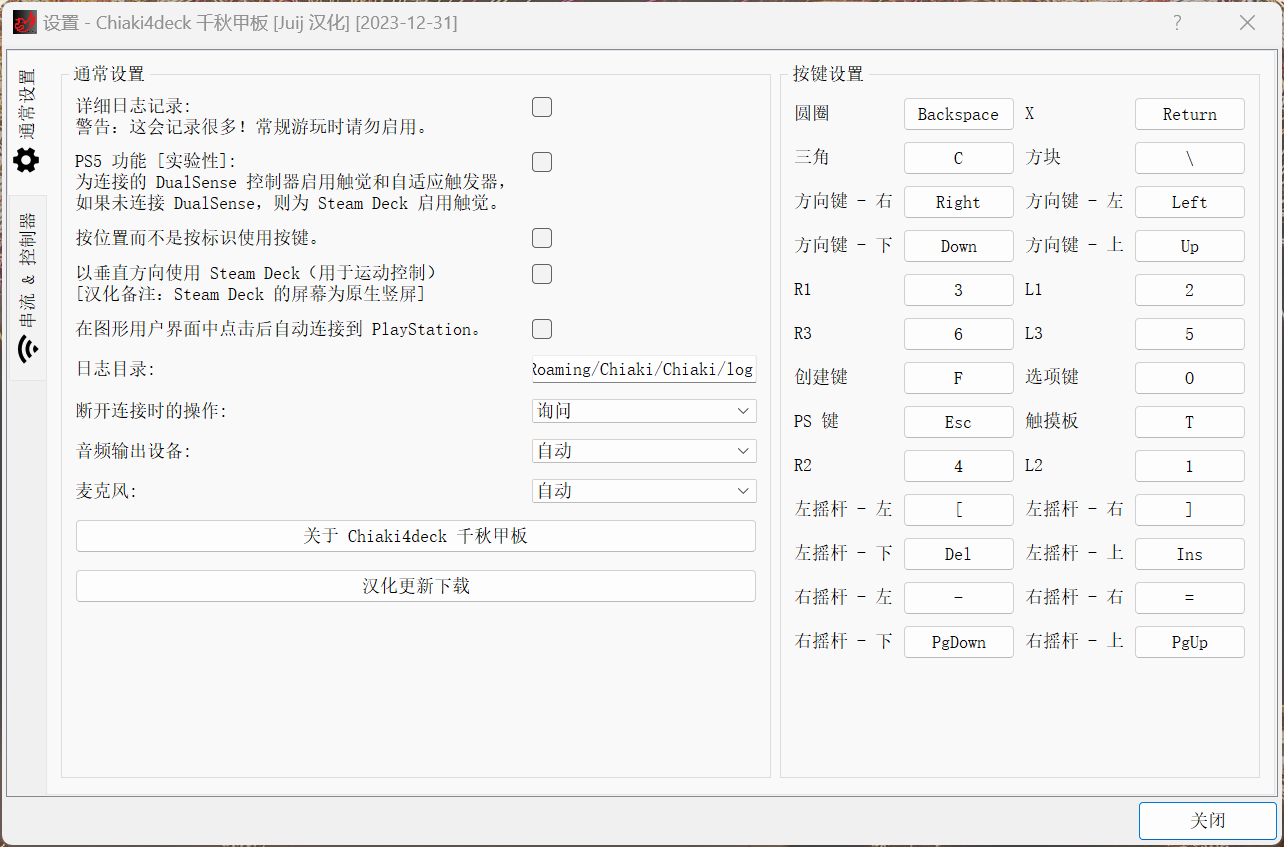Screen dimensions: 1284x847
Task: Click the 关闭 button
Action: pos(1207,820)
